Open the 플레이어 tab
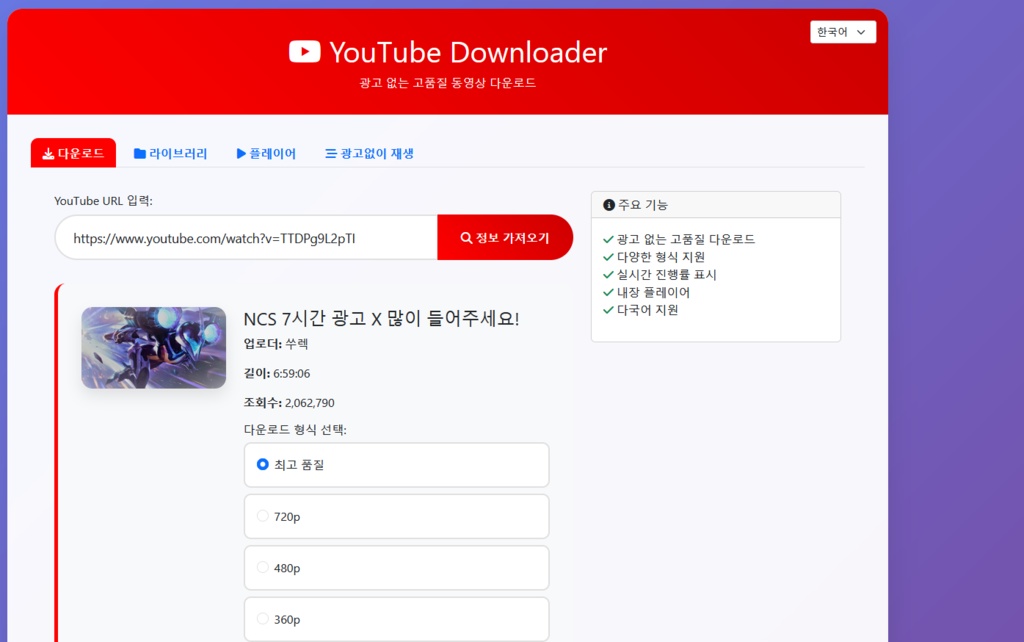 (266, 153)
